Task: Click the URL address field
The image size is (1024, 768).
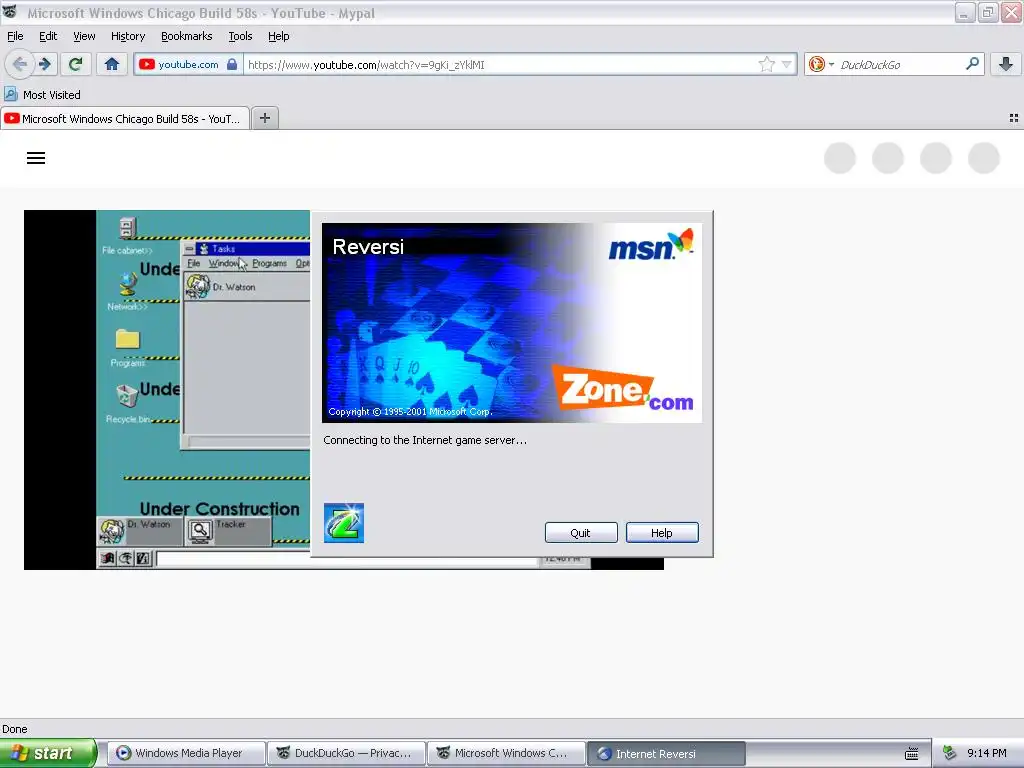Action: 502,64
